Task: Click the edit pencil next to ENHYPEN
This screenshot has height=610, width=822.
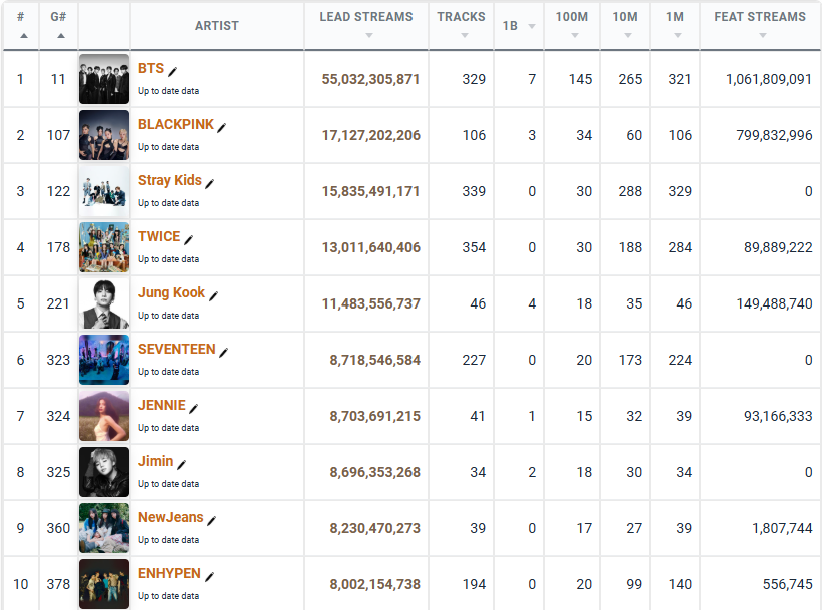Action: (x=210, y=576)
